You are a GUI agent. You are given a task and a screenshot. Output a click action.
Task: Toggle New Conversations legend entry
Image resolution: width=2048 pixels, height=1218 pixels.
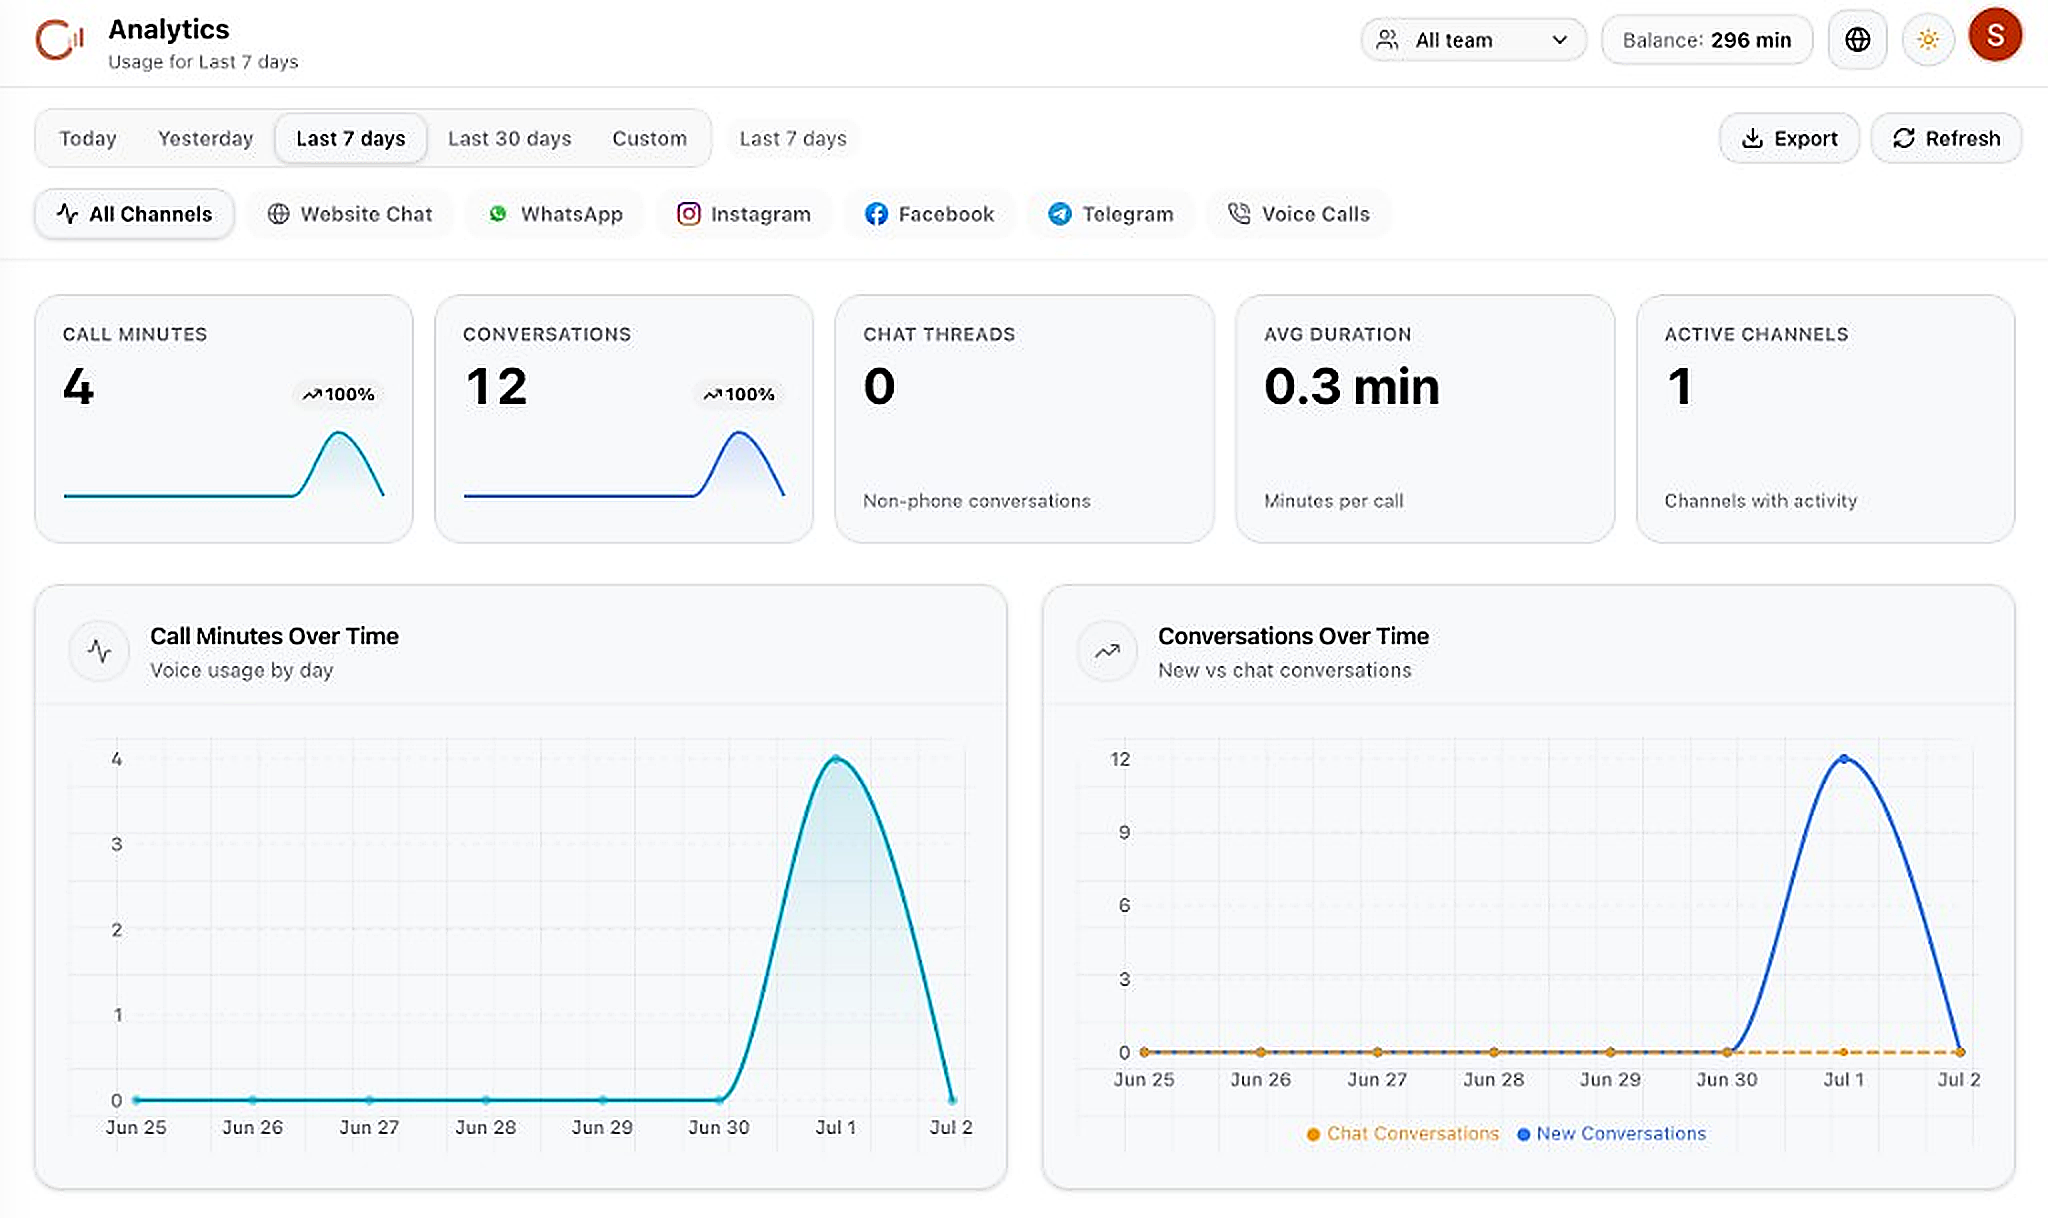(1612, 1134)
